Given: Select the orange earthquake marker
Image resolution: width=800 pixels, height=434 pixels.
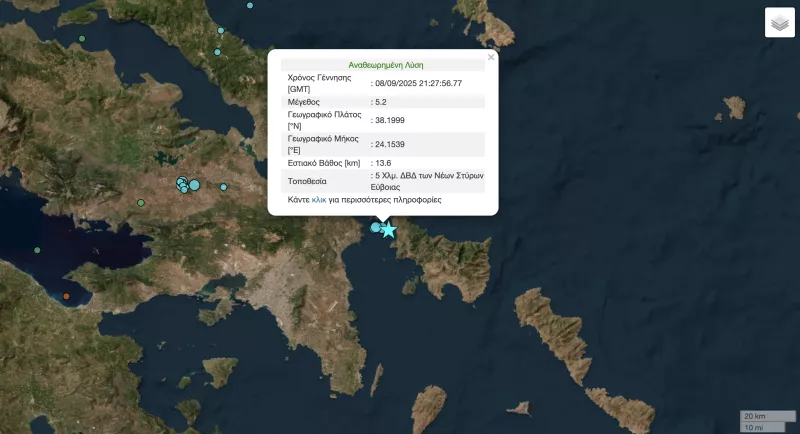Looking at the screenshot, I should click(66, 297).
